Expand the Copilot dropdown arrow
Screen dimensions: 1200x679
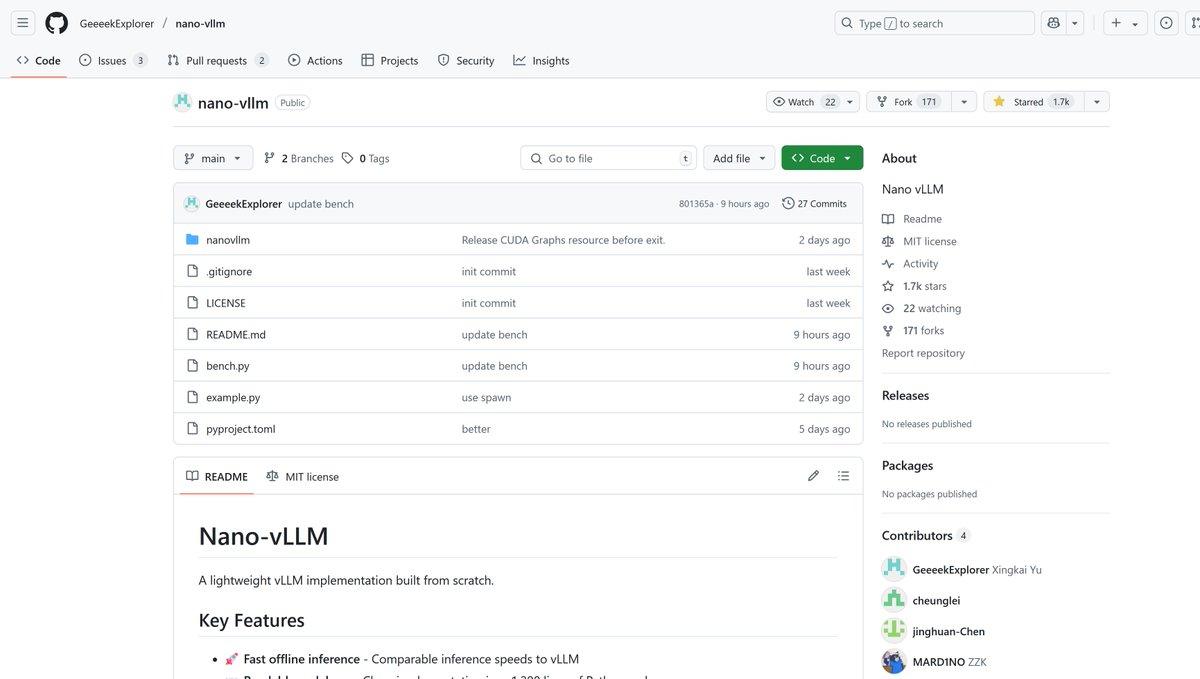click(x=1075, y=23)
